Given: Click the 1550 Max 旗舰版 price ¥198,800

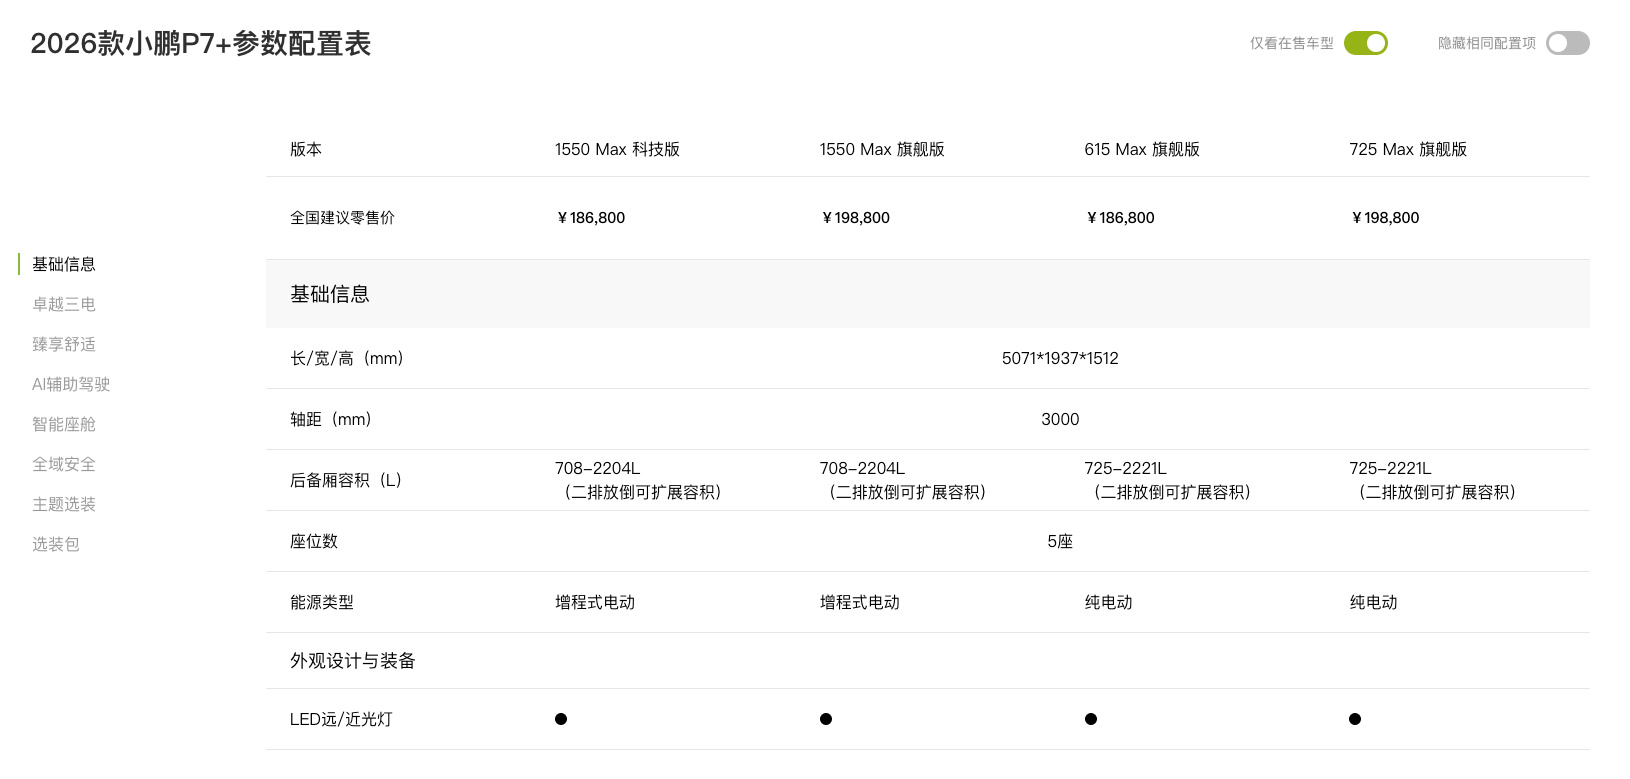Looking at the screenshot, I should point(855,218).
